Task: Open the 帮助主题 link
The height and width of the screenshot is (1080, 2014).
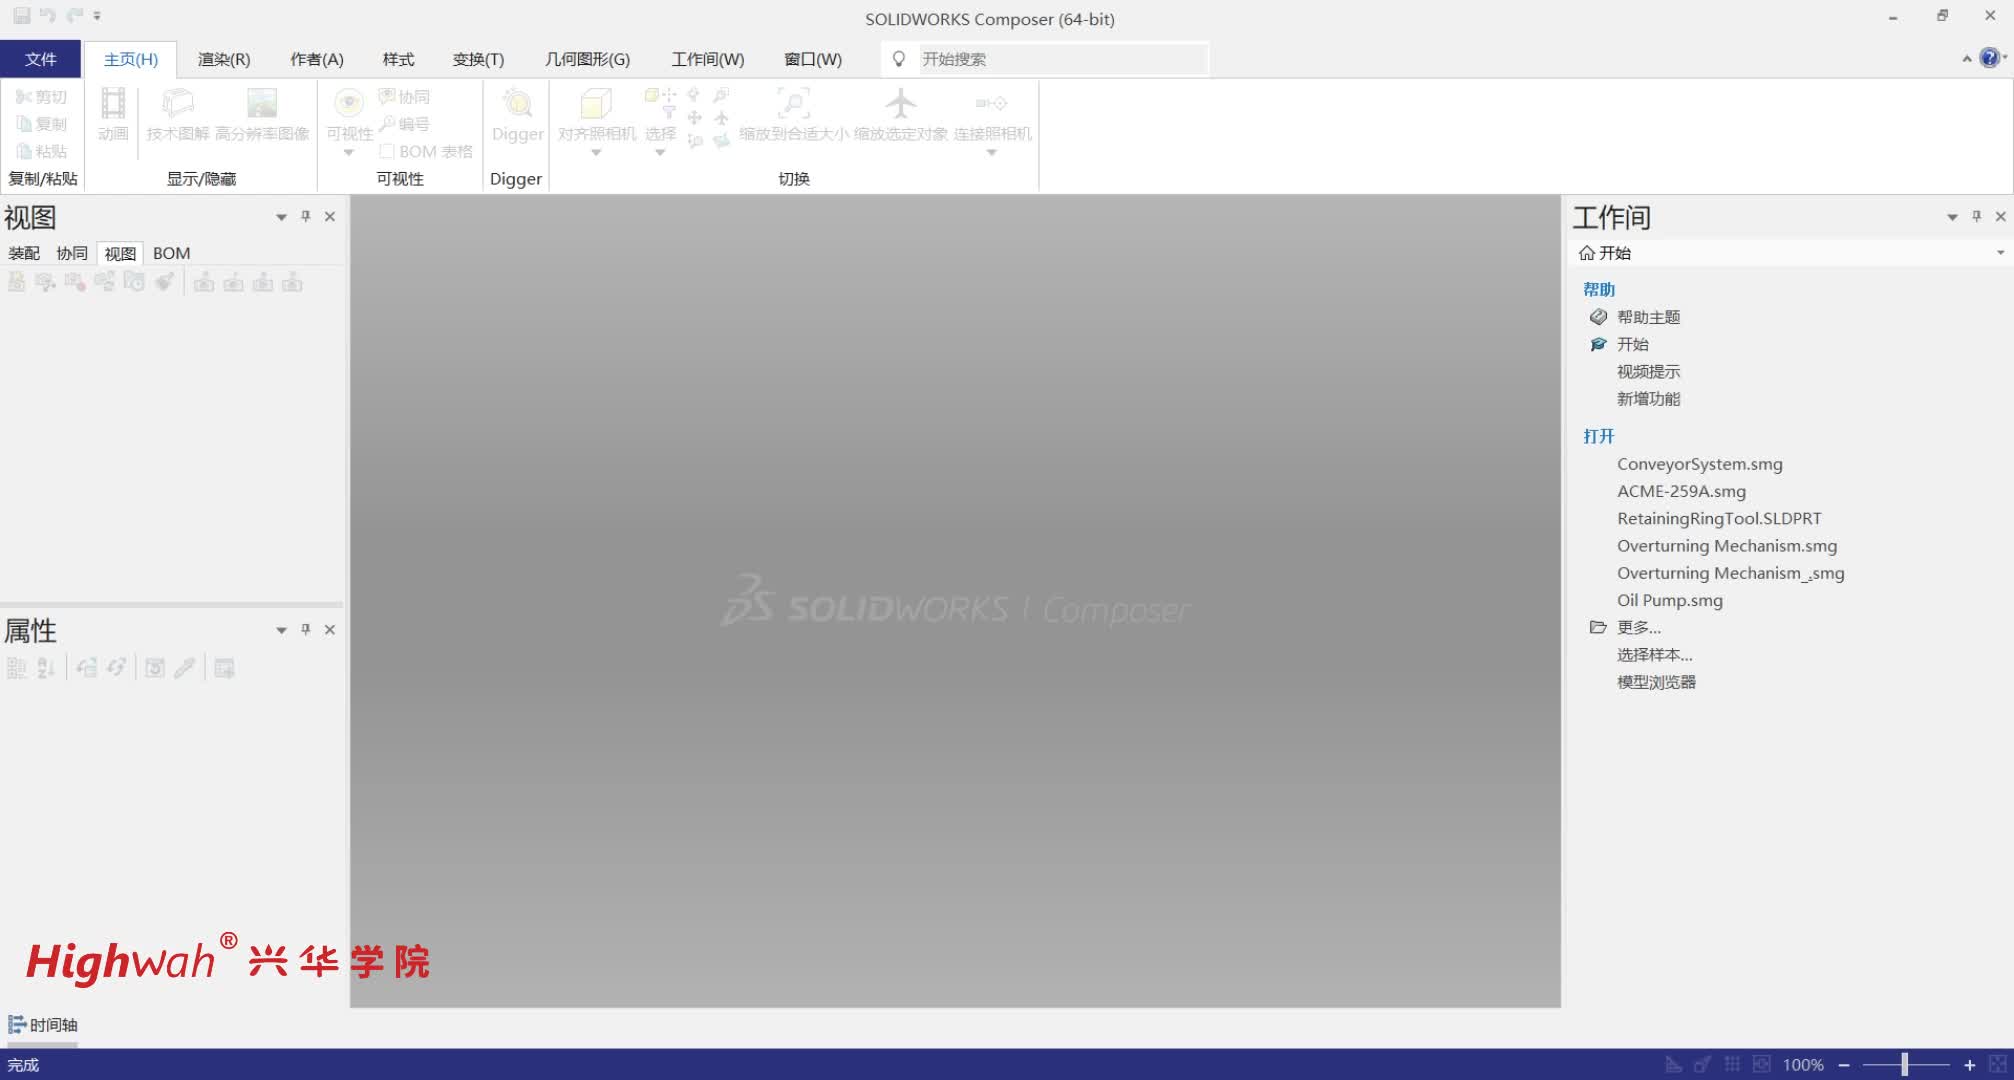Action: pos(1648,317)
